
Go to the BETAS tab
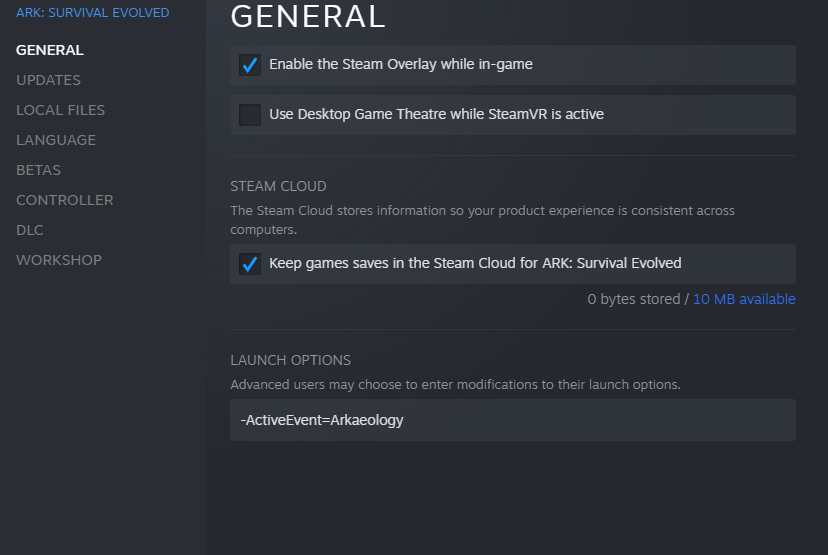coord(38,170)
